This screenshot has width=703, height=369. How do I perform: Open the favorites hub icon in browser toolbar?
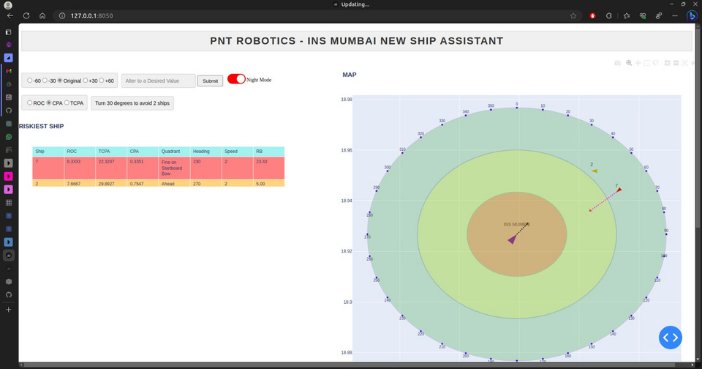point(626,16)
